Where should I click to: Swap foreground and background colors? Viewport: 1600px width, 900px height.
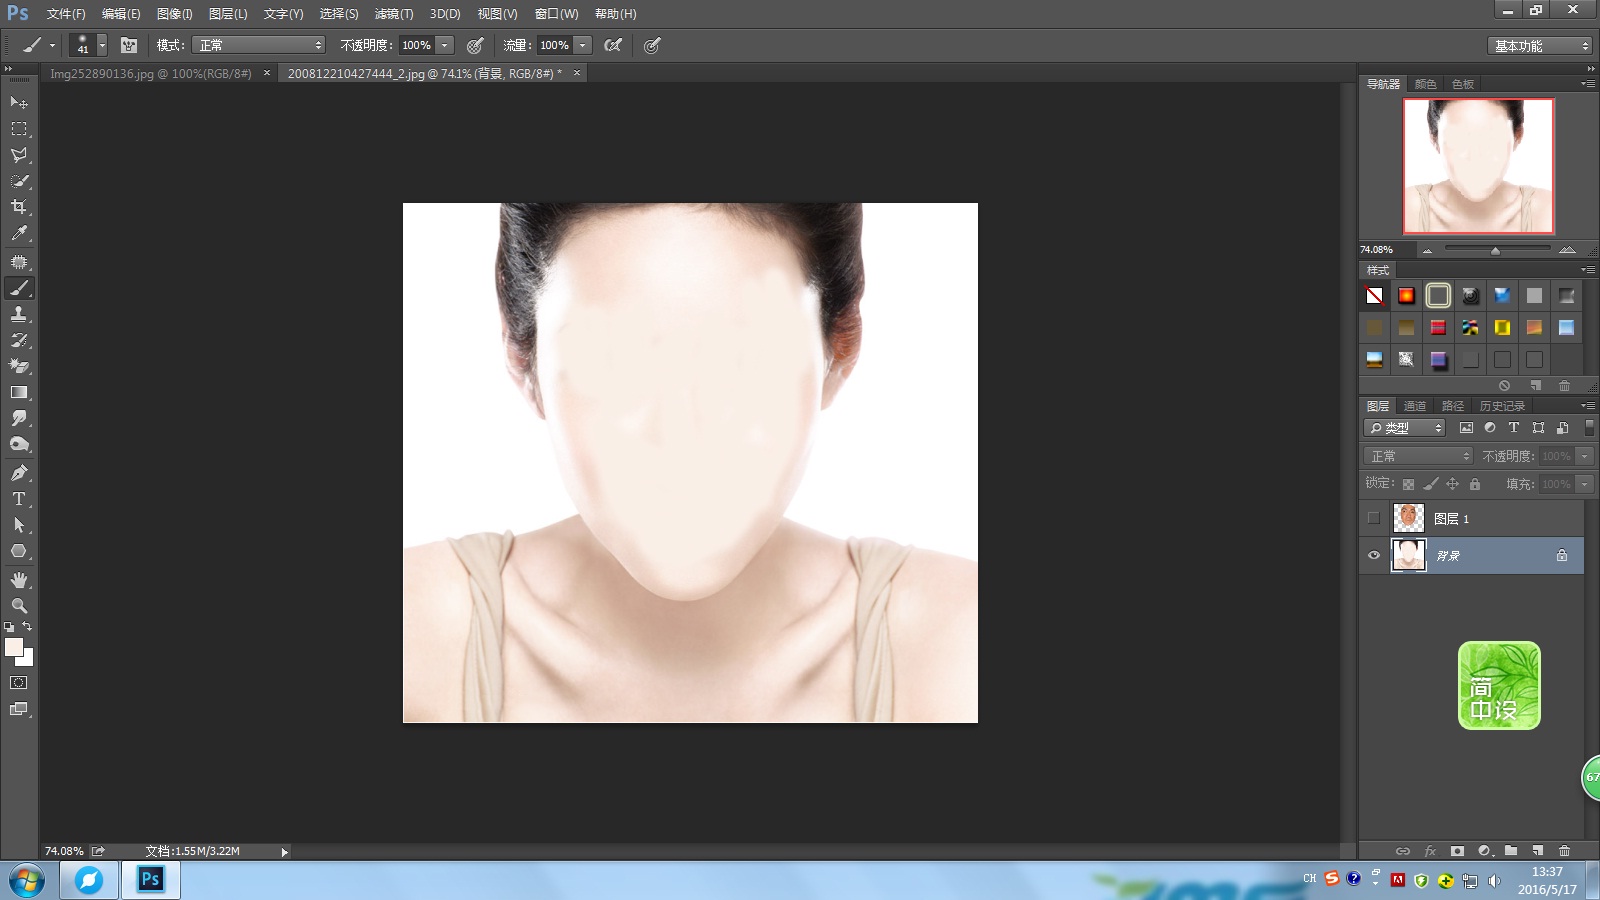pyautogui.click(x=28, y=627)
